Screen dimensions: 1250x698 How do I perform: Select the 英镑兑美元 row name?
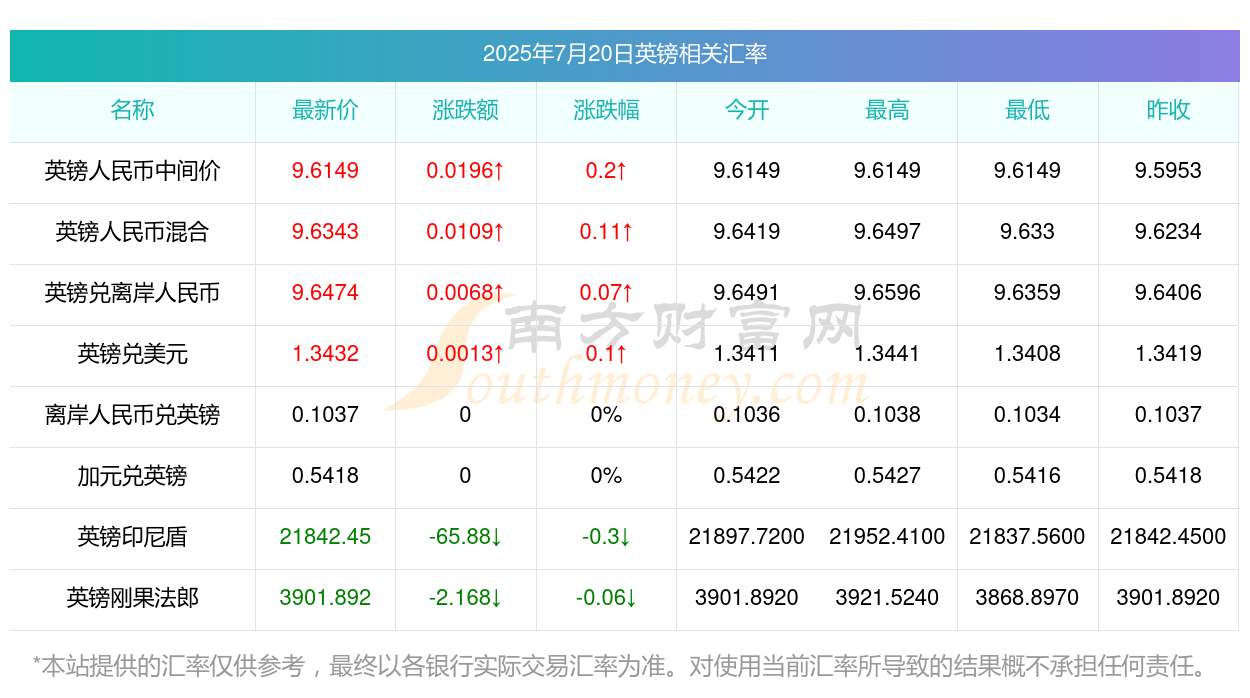click(x=132, y=354)
